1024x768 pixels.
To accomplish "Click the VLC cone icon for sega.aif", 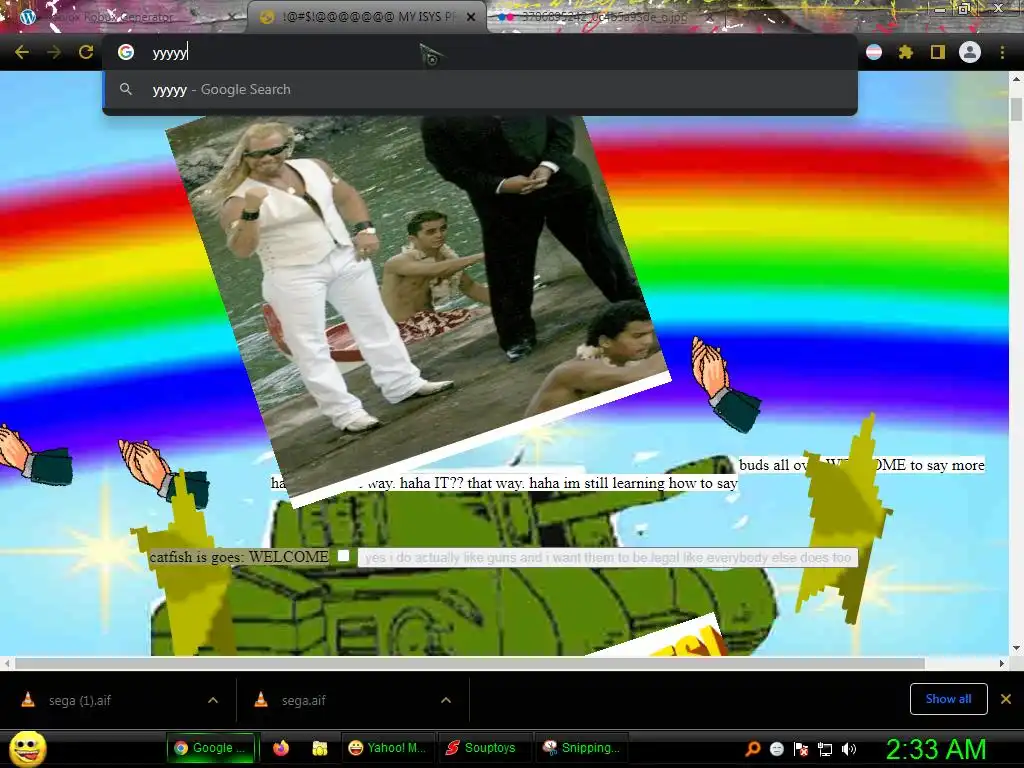I will pyautogui.click(x=261, y=699).
